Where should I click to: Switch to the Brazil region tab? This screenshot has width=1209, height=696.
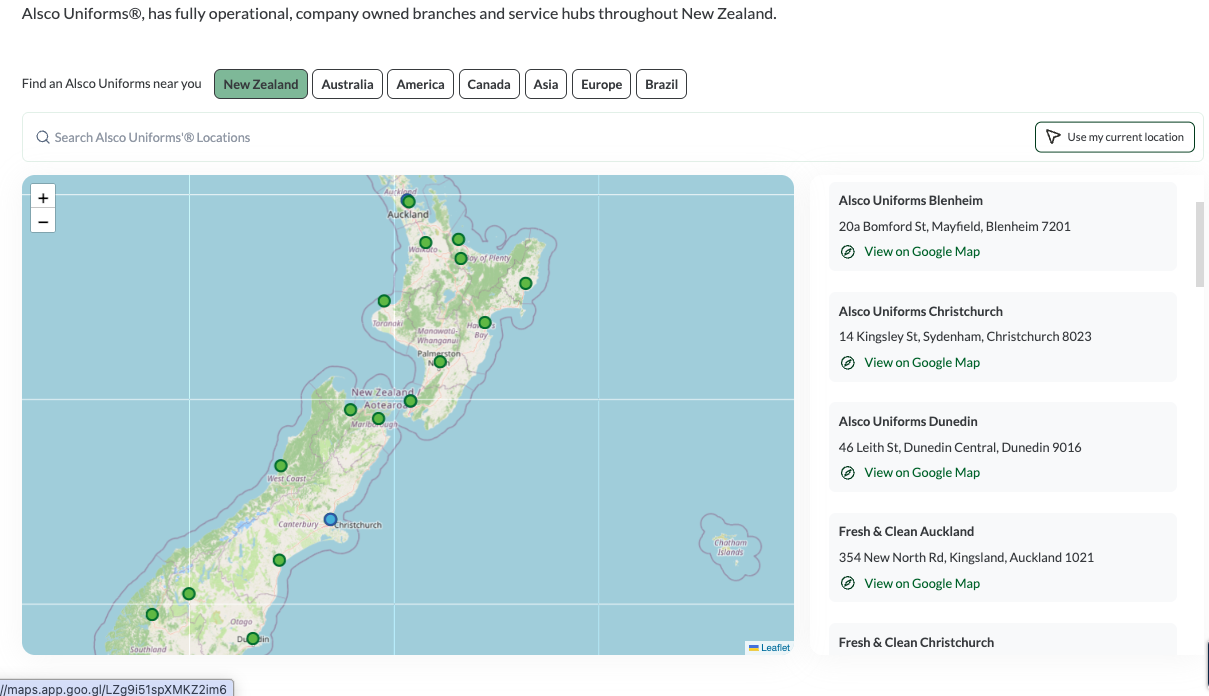tap(661, 84)
